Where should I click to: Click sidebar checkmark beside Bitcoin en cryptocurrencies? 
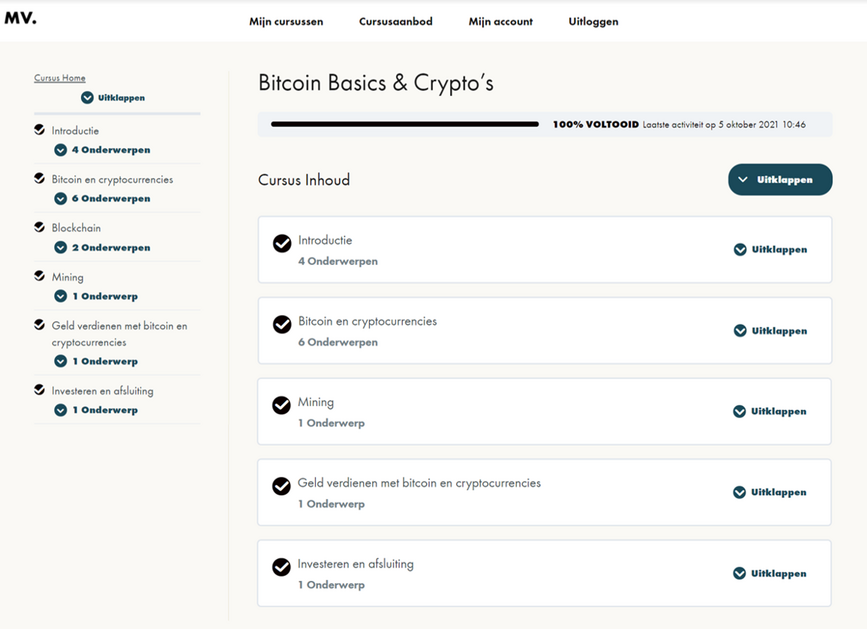tap(39, 178)
